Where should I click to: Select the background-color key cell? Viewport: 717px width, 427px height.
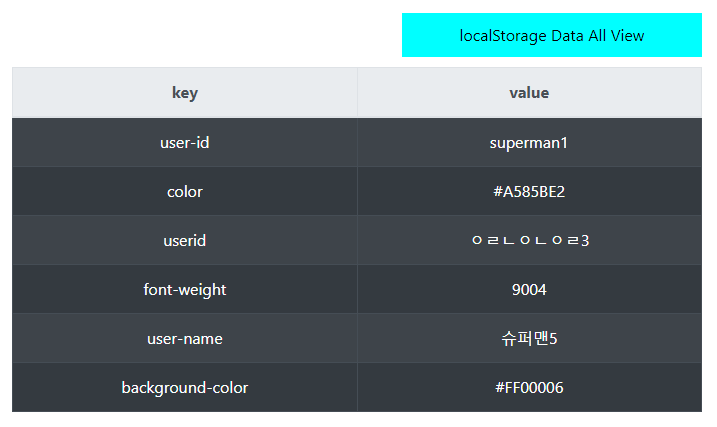[x=185, y=388]
